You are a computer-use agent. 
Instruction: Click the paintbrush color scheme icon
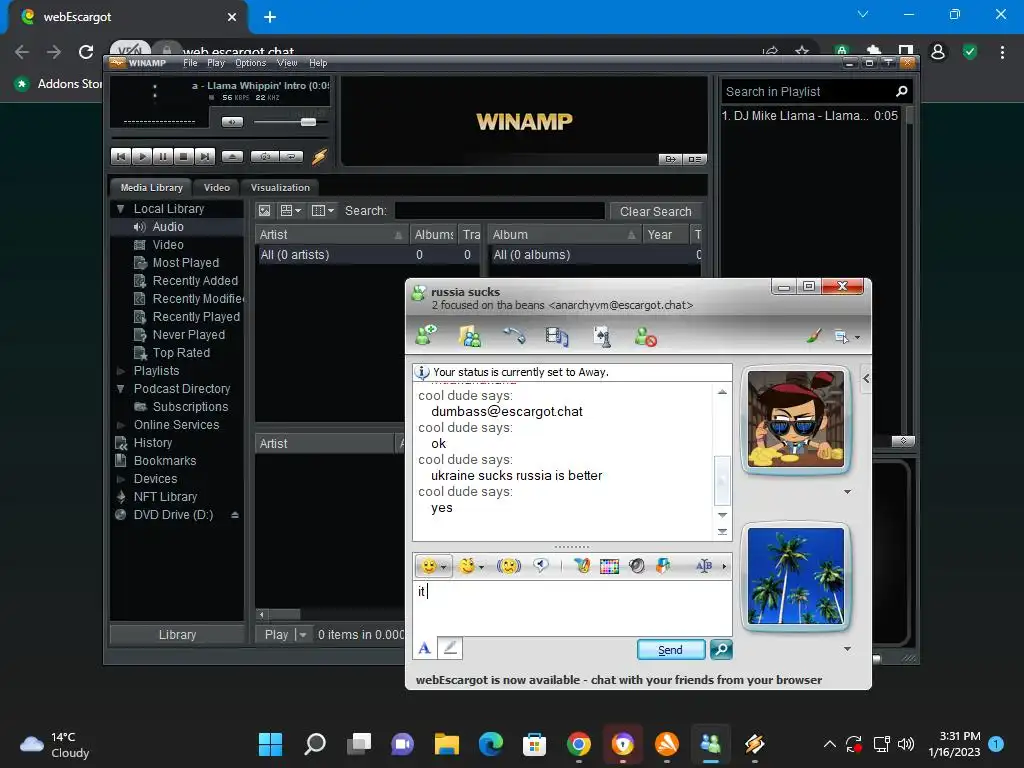[x=814, y=336]
